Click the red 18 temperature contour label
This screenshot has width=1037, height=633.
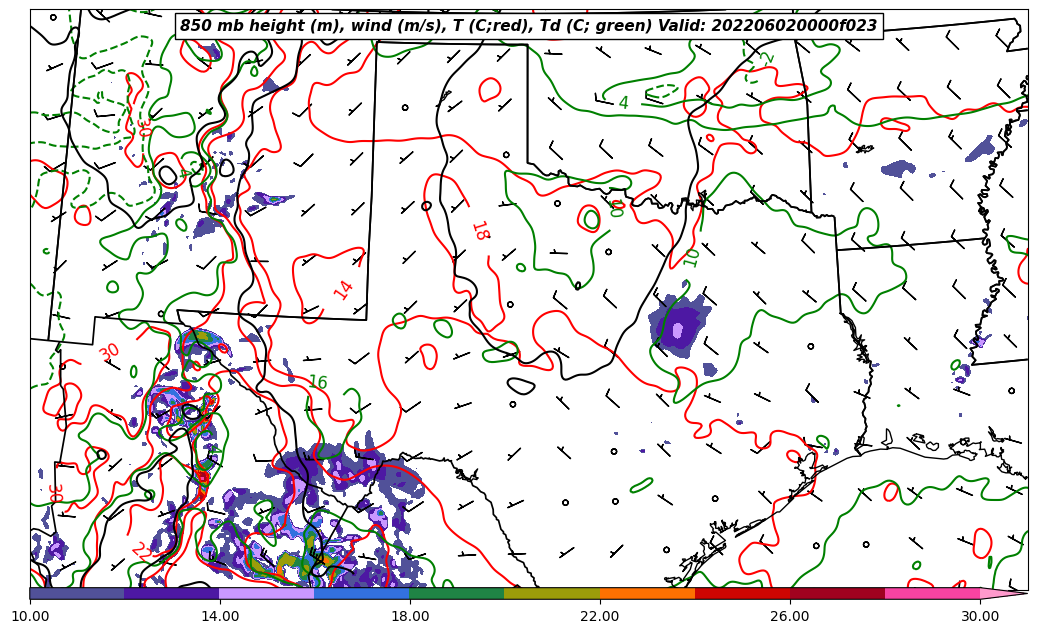coord(481,231)
